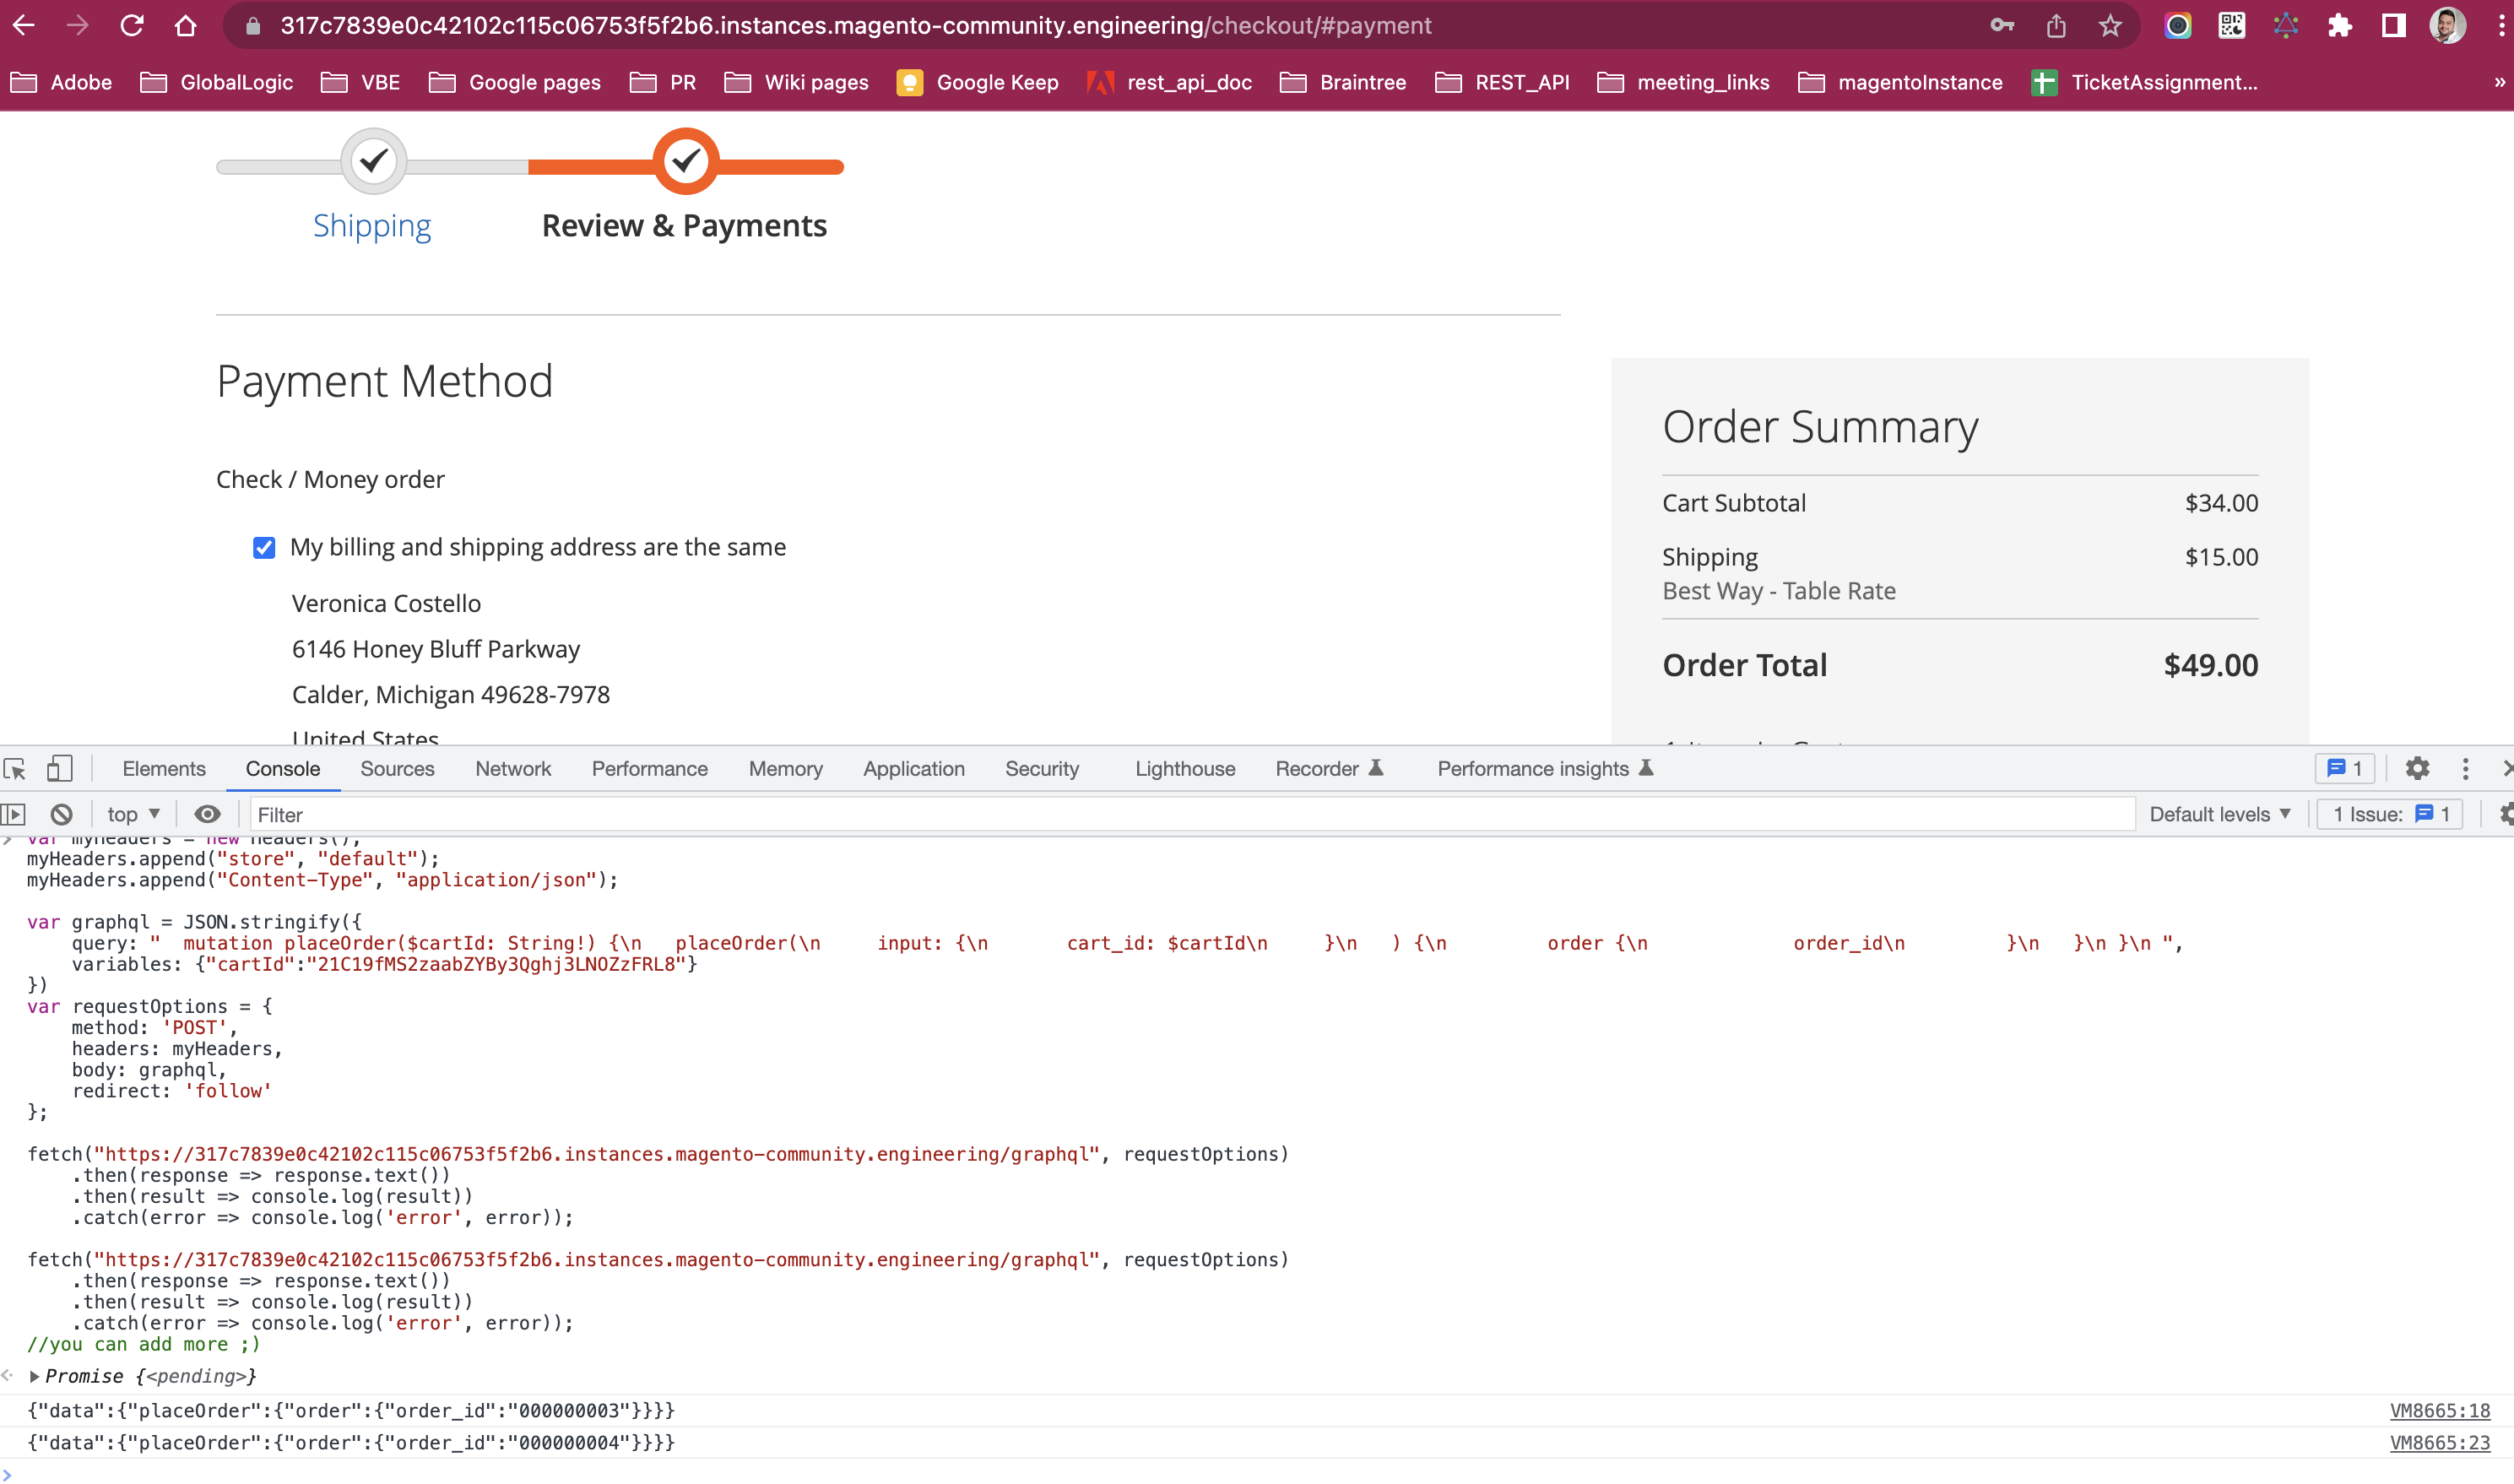Clear the console output

tap(62, 813)
